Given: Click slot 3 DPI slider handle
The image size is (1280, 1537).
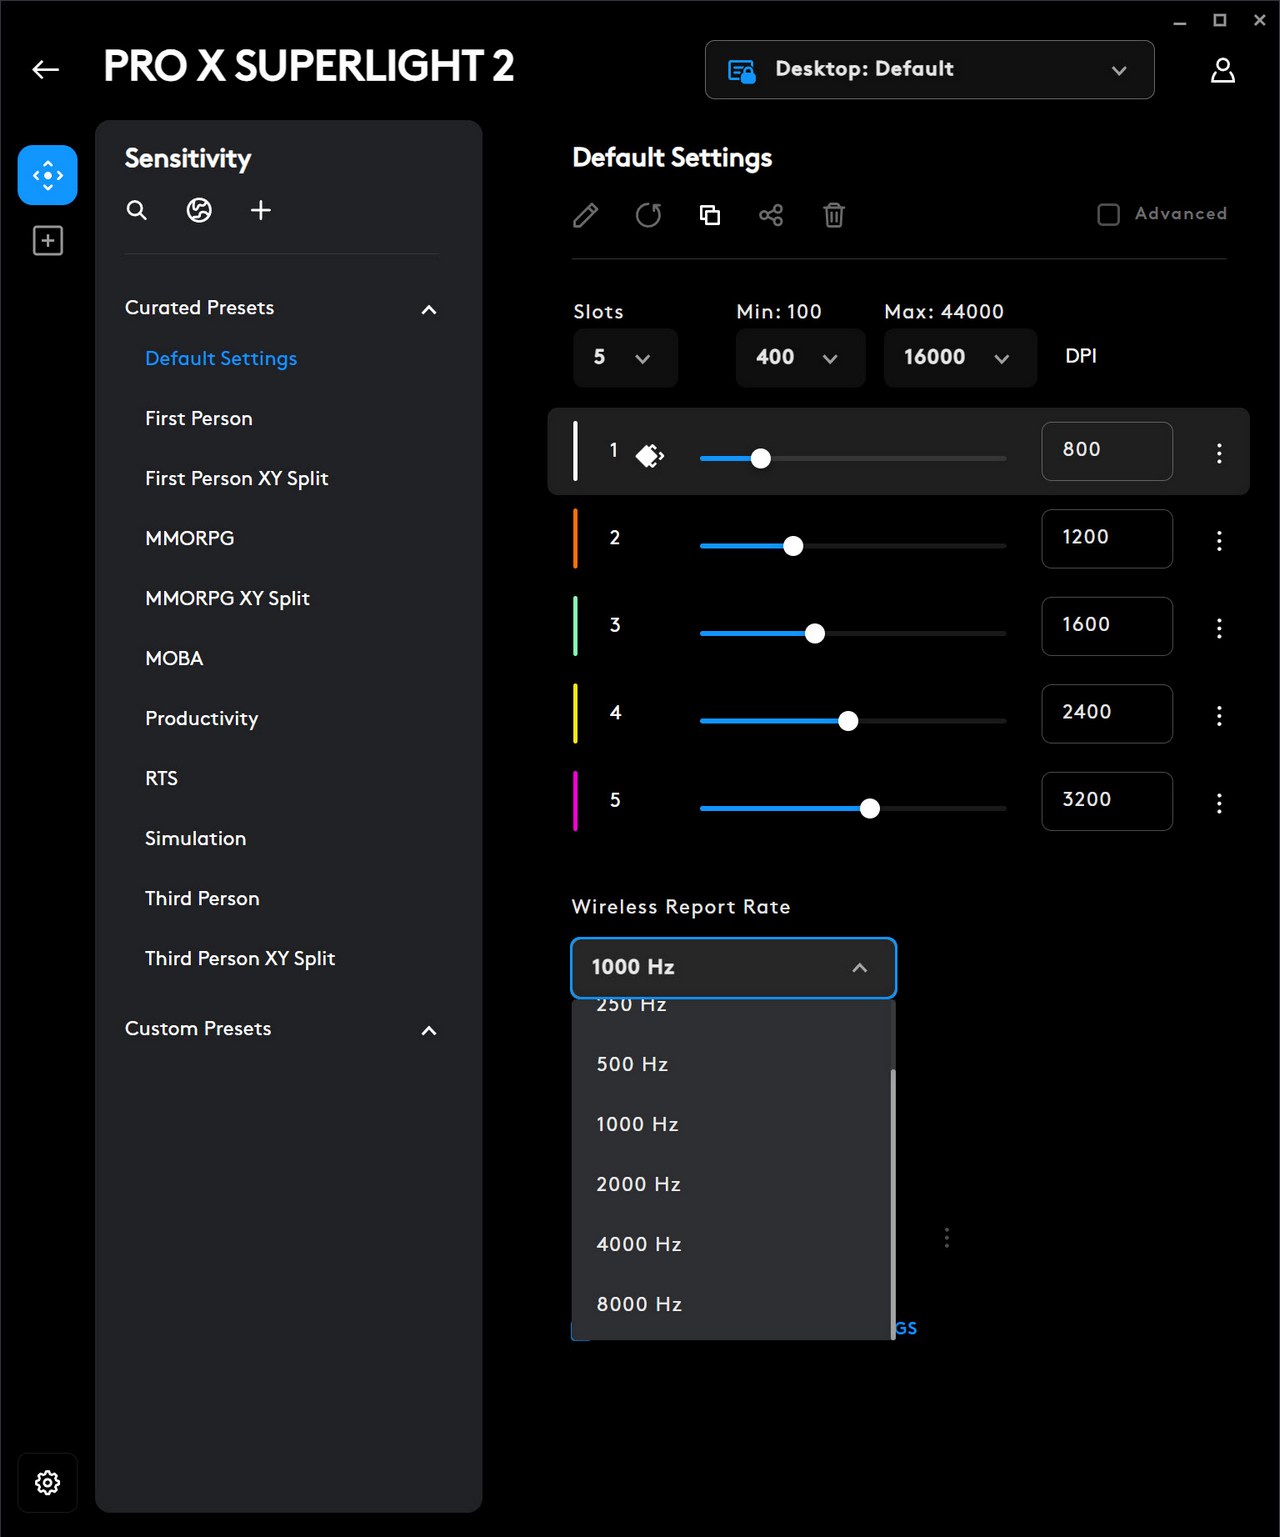Looking at the screenshot, I should tap(815, 633).
